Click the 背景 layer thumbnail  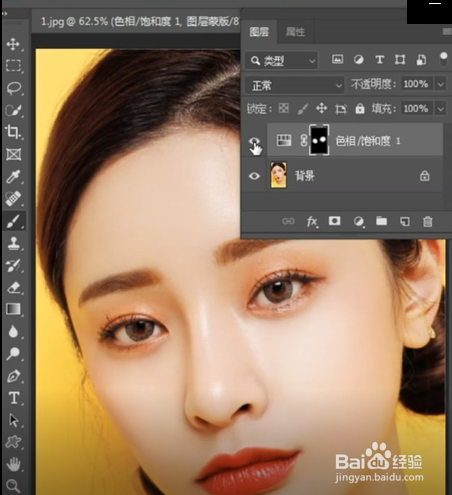click(278, 175)
